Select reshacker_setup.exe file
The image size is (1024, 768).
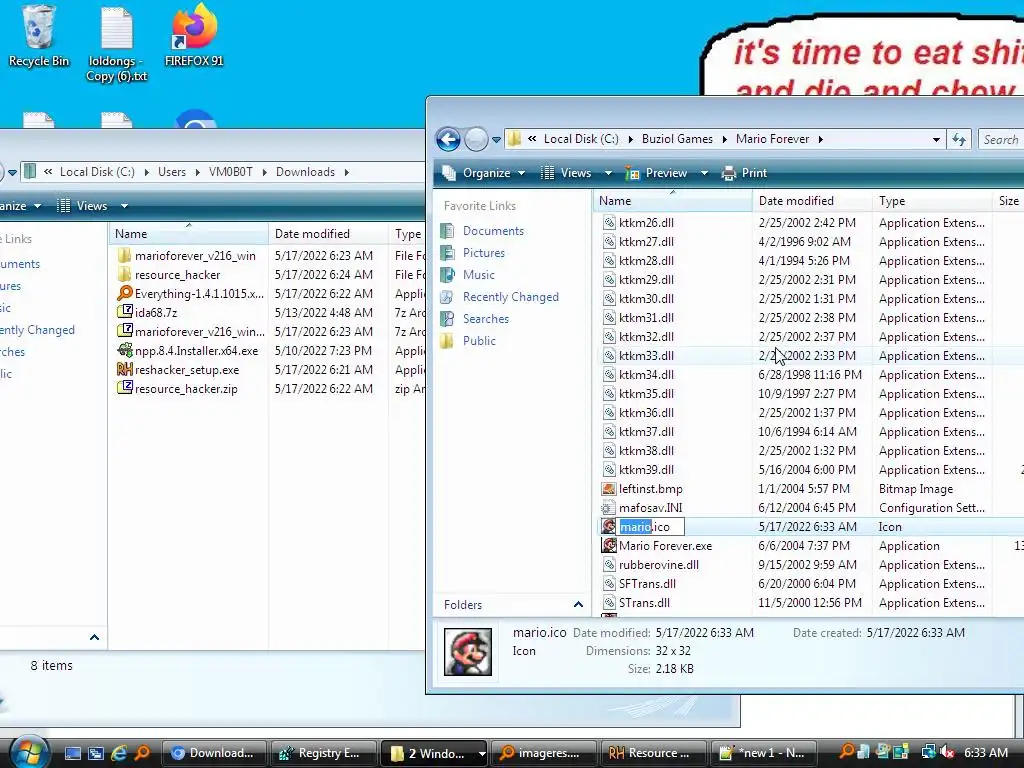coord(187,370)
